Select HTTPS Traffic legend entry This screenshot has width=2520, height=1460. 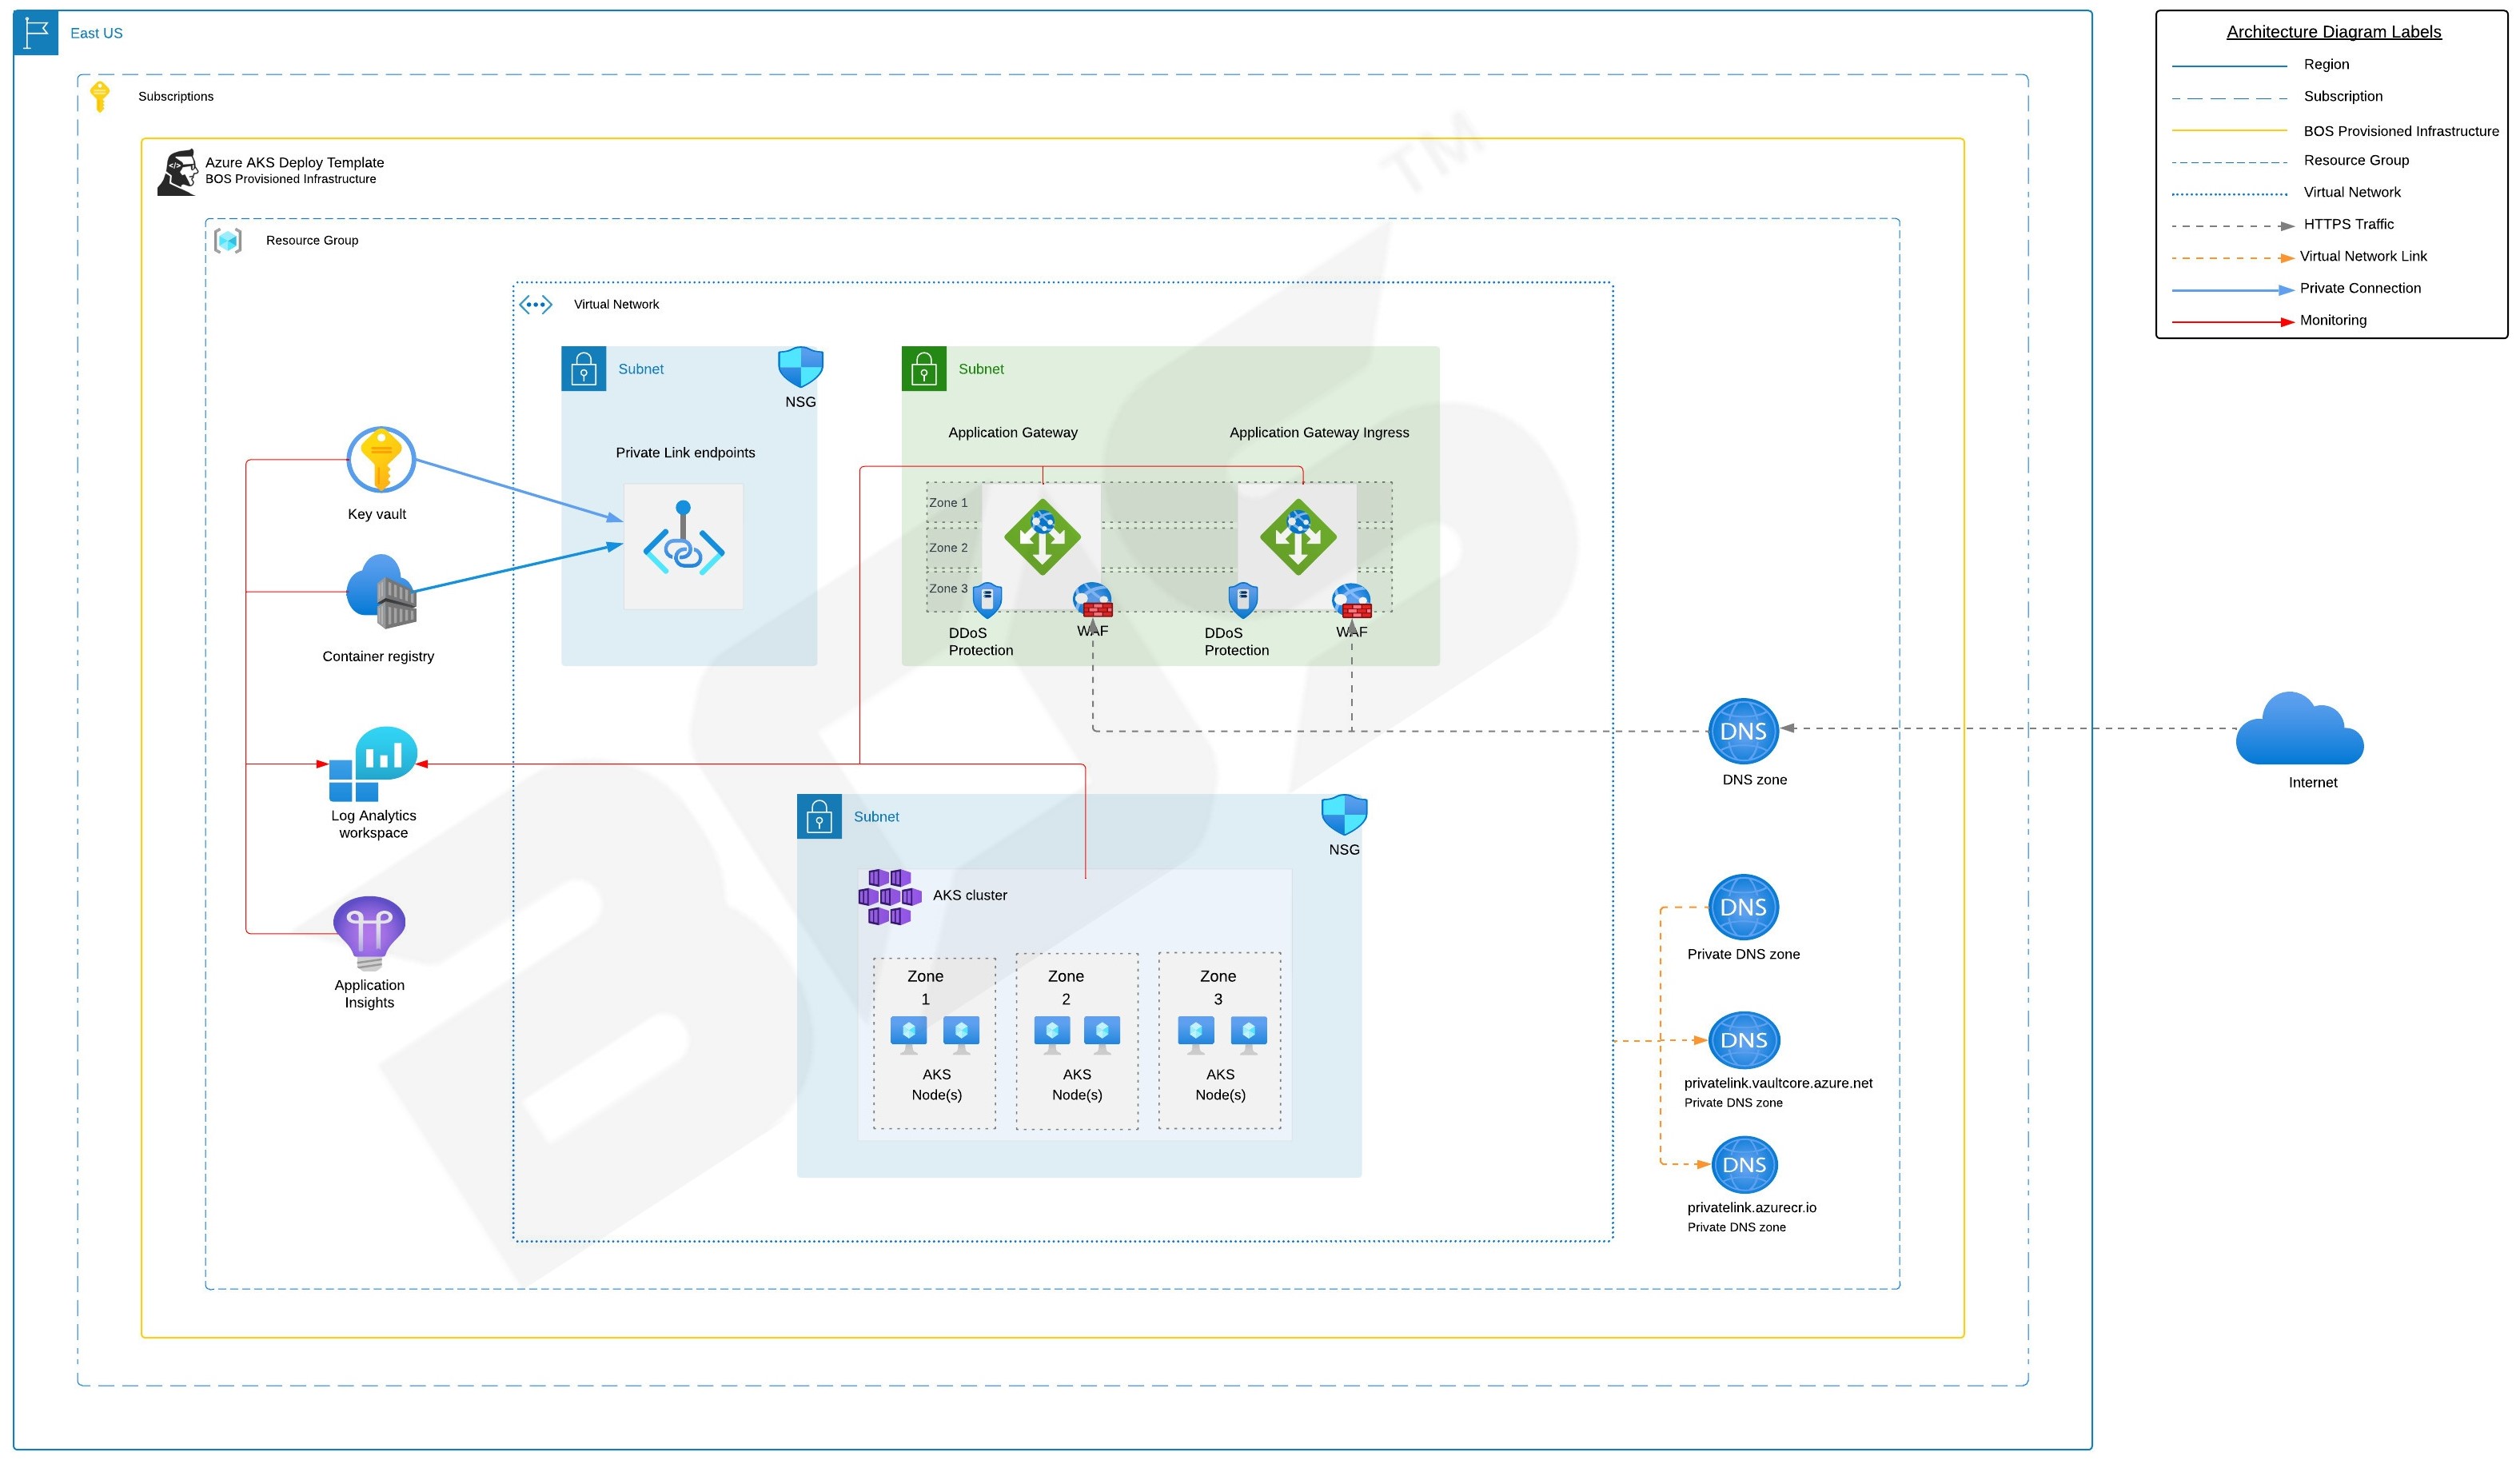tap(2348, 224)
